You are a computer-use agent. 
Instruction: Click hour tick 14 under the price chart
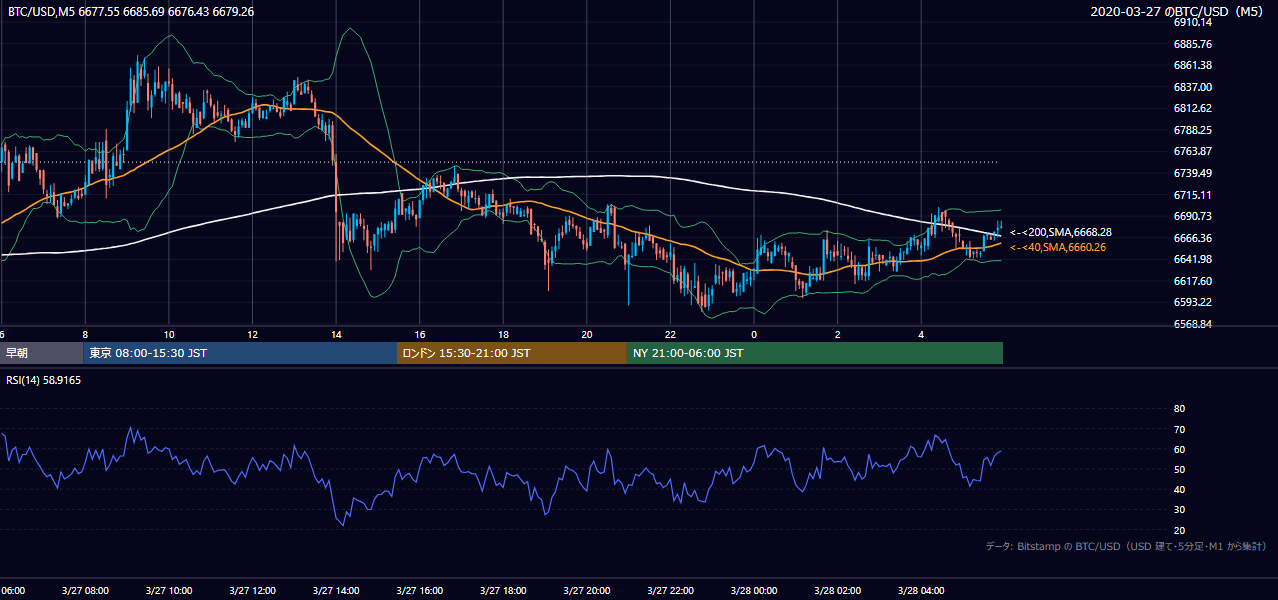[336, 335]
